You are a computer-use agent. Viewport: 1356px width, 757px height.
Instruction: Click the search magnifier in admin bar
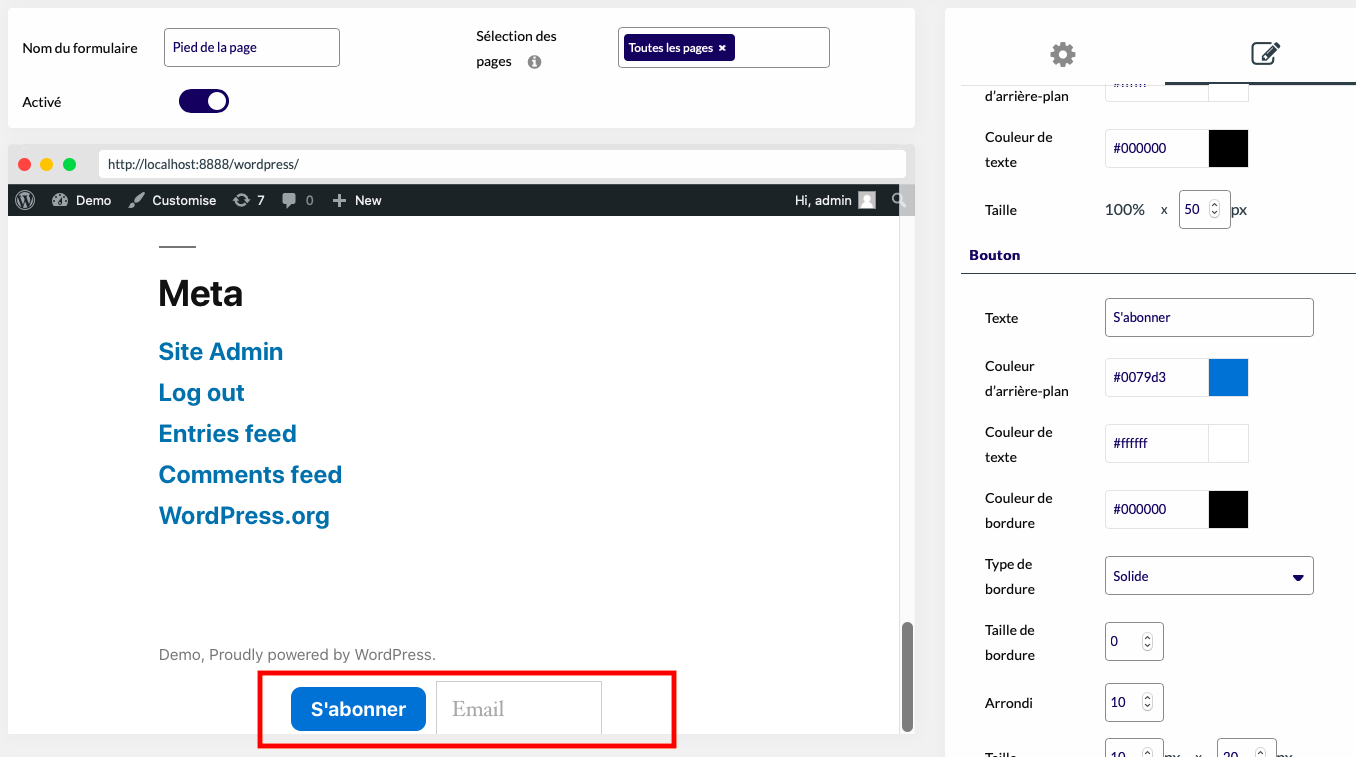(x=898, y=200)
